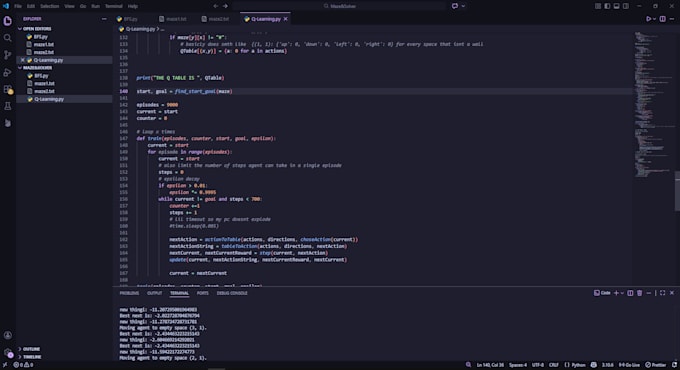The height and width of the screenshot is (370, 680).
Task: Go forward with the navigation arrow
Action: pyautogui.click(x=226, y=6)
